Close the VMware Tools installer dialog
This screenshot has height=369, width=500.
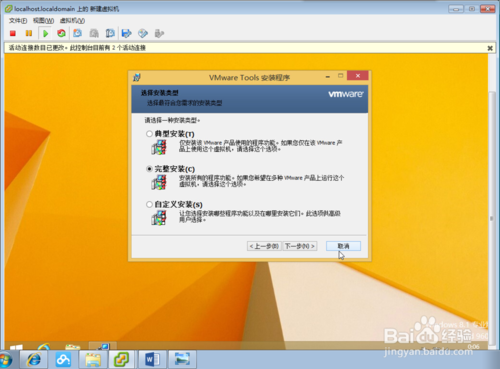pyautogui.click(x=358, y=76)
